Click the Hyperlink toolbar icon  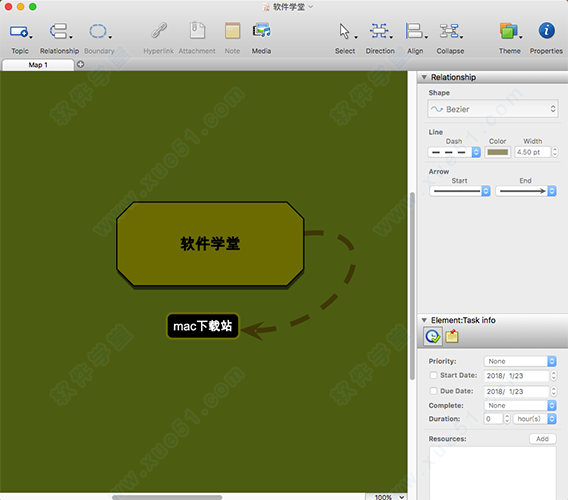click(159, 30)
